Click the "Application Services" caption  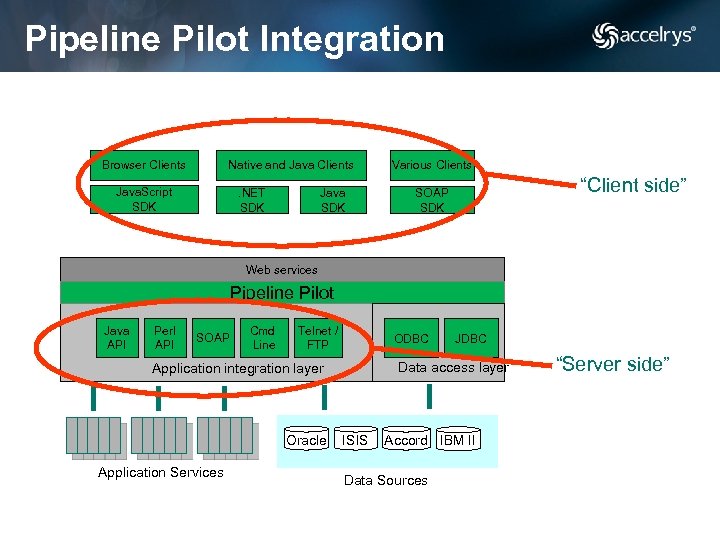(x=161, y=472)
